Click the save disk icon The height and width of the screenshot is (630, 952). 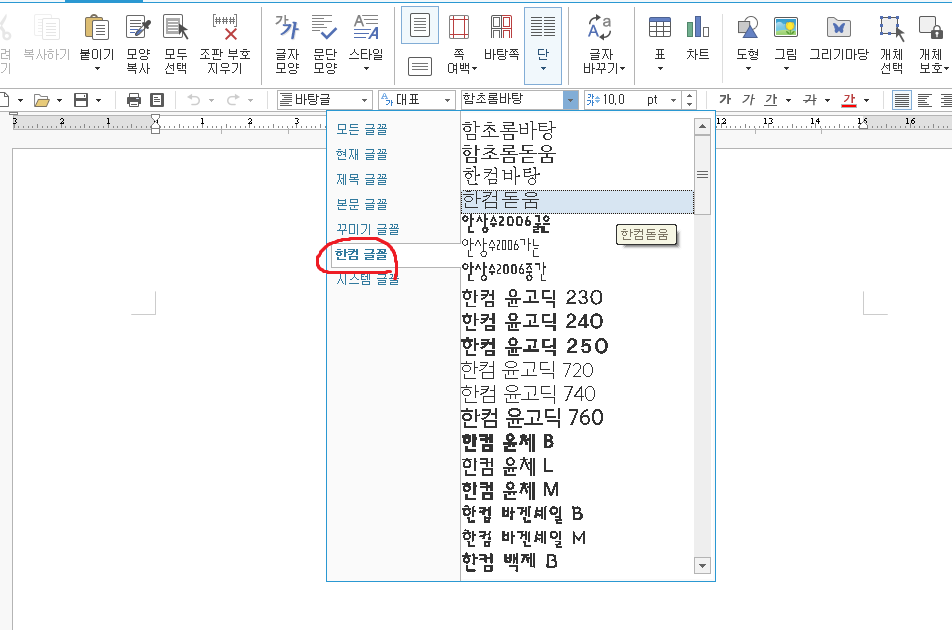point(81,100)
